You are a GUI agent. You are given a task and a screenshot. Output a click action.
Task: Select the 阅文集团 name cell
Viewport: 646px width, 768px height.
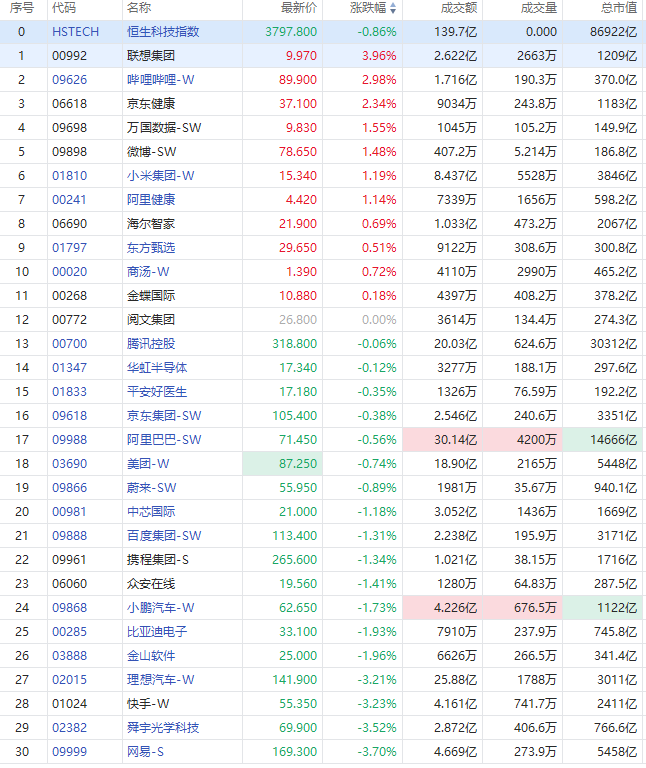pyautogui.click(x=151, y=320)
